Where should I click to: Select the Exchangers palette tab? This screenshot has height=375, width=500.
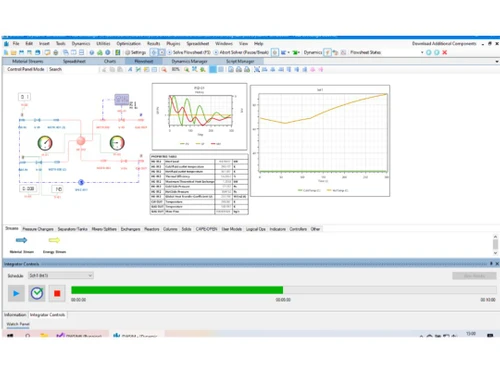pos(130,229)
